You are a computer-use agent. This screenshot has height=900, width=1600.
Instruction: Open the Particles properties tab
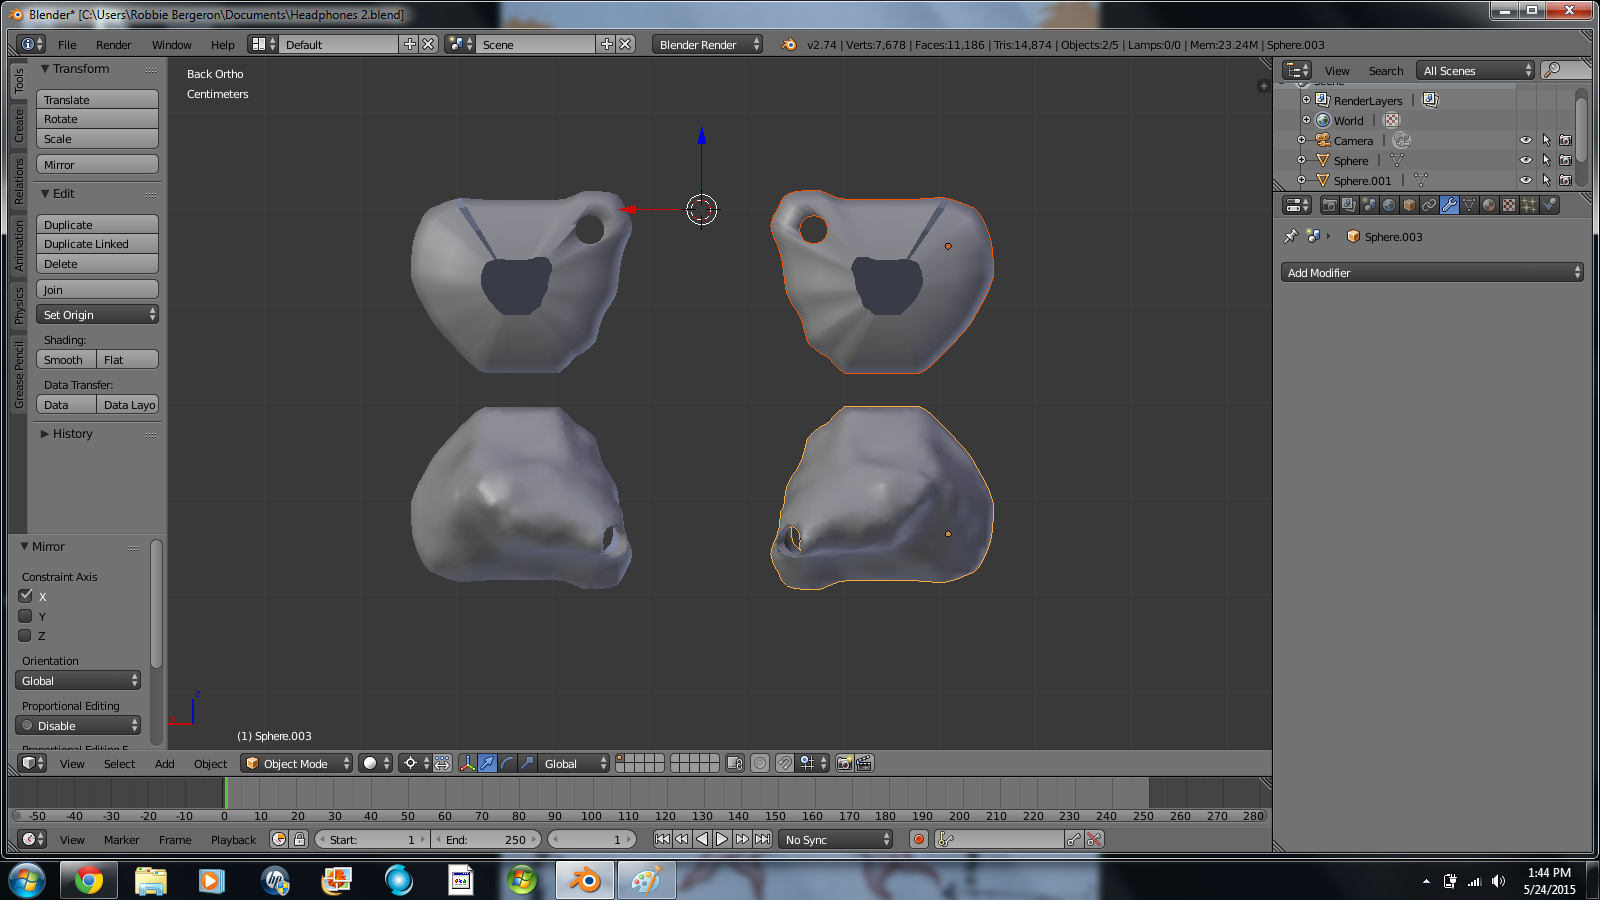tap(1529, 205)
